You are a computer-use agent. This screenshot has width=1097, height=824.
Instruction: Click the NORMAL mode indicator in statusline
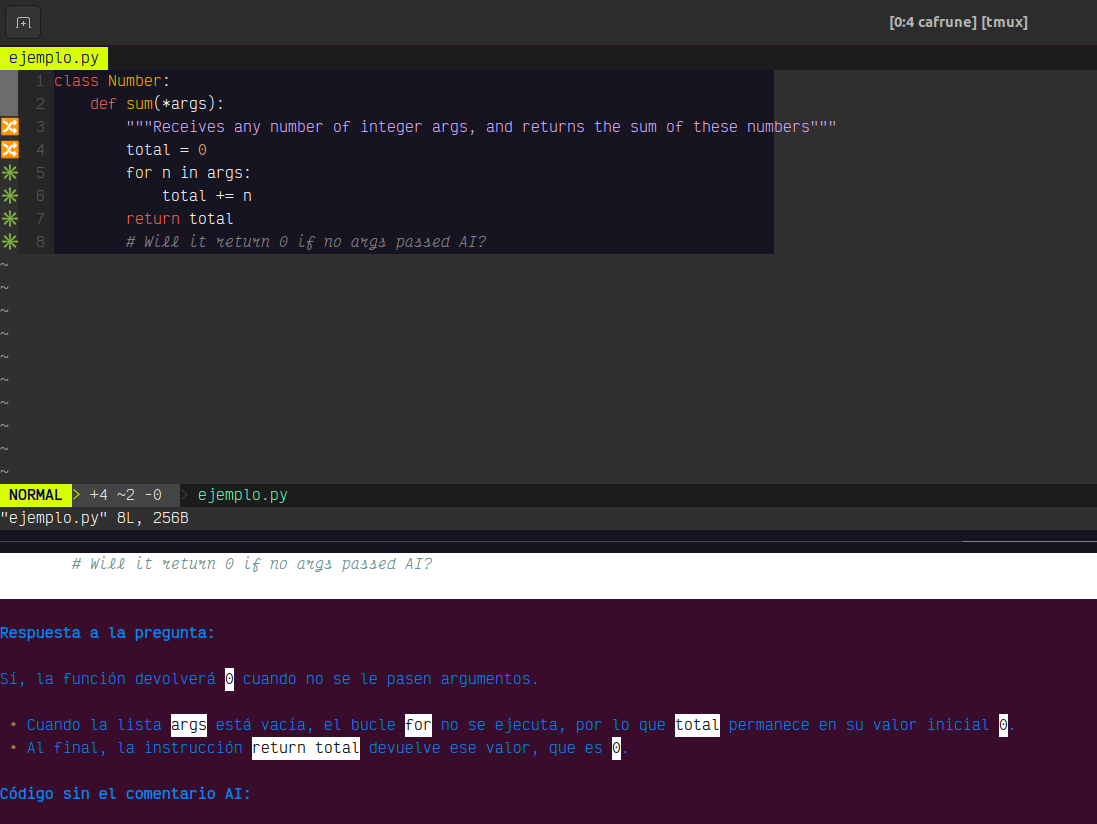tap(36, 495)
